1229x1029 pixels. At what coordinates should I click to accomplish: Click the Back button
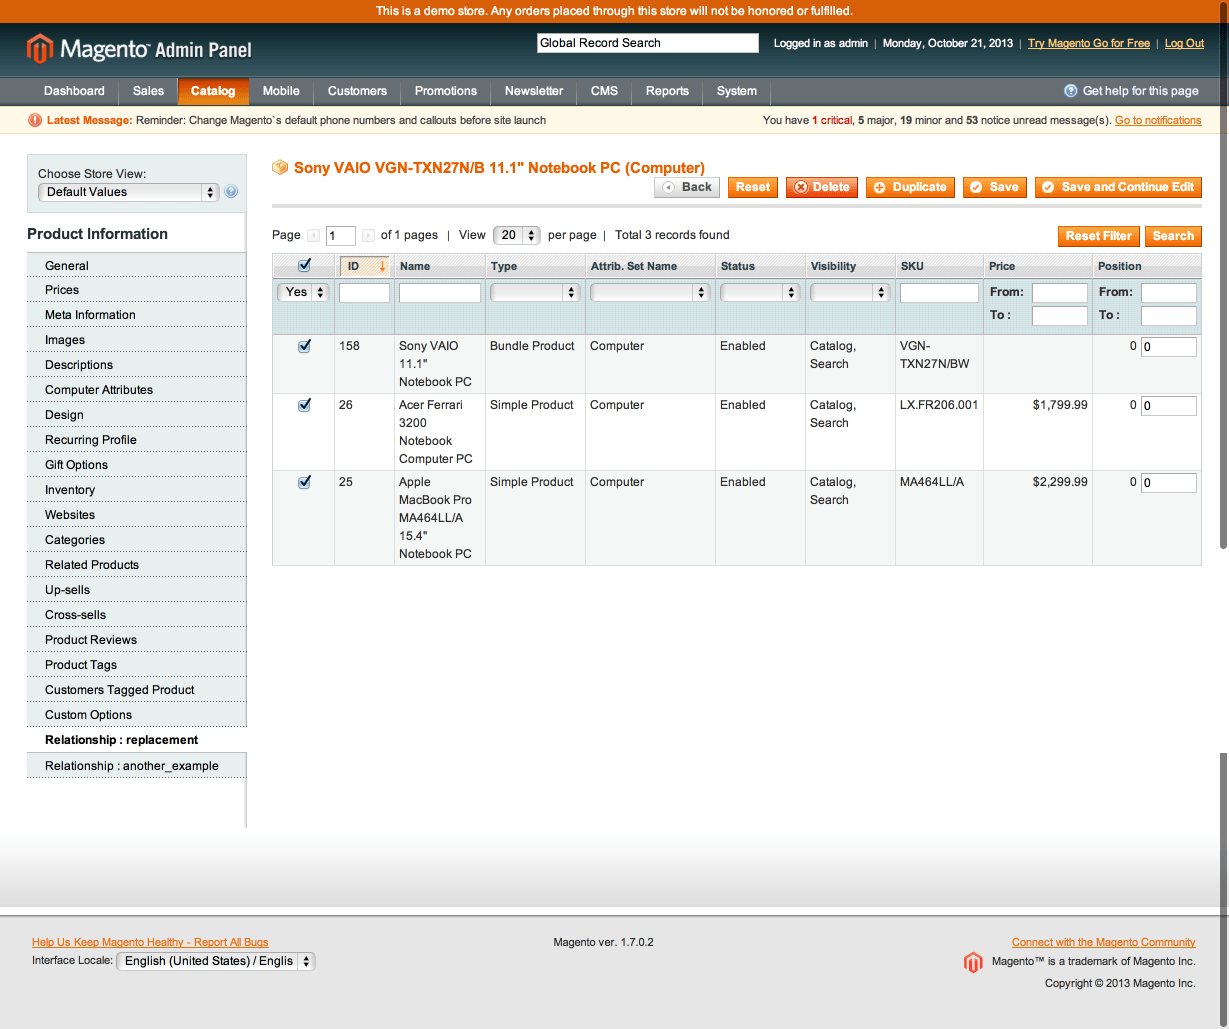pos(687,187)
